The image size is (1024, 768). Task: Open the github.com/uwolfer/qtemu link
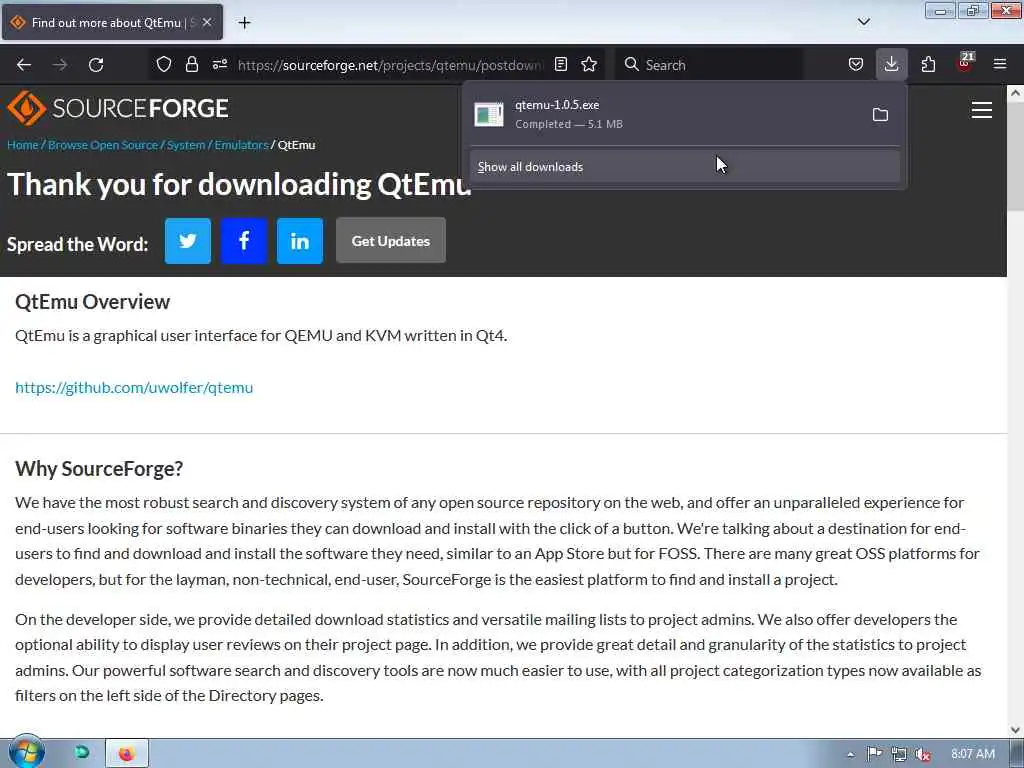point(134,387)
